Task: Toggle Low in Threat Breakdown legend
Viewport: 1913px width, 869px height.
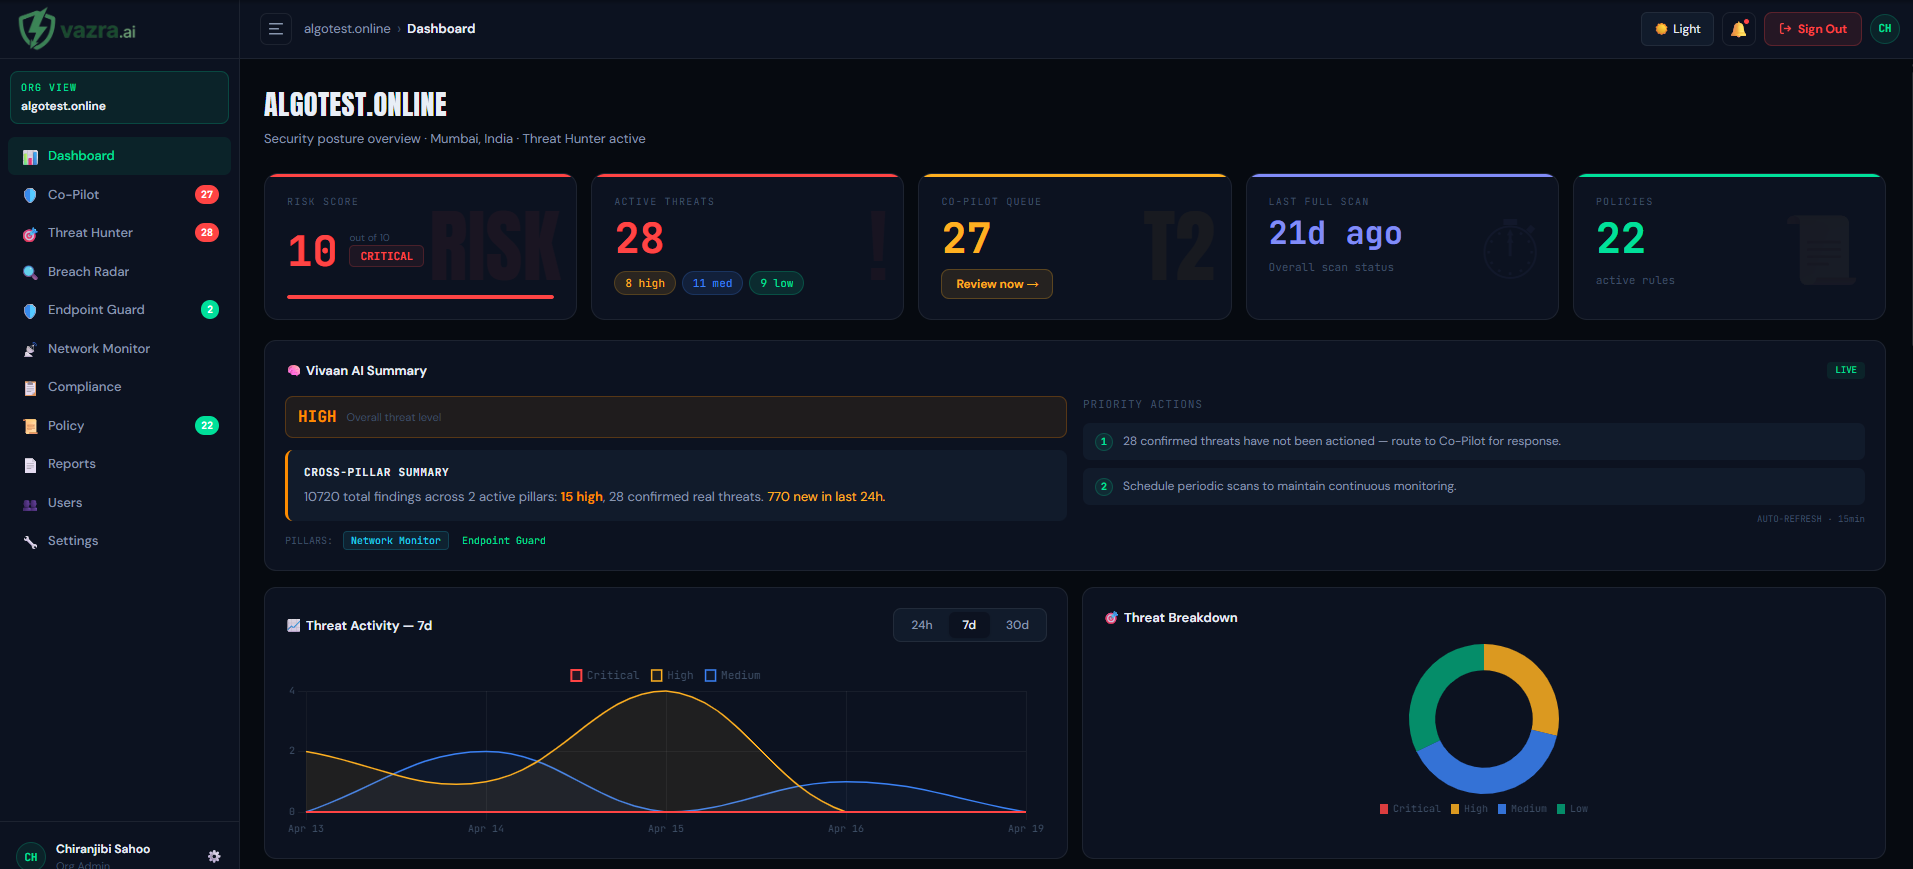Action: [1573, 809]
